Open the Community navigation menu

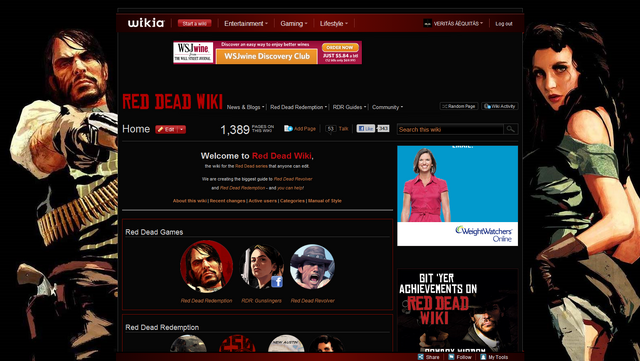pos(387,107)
